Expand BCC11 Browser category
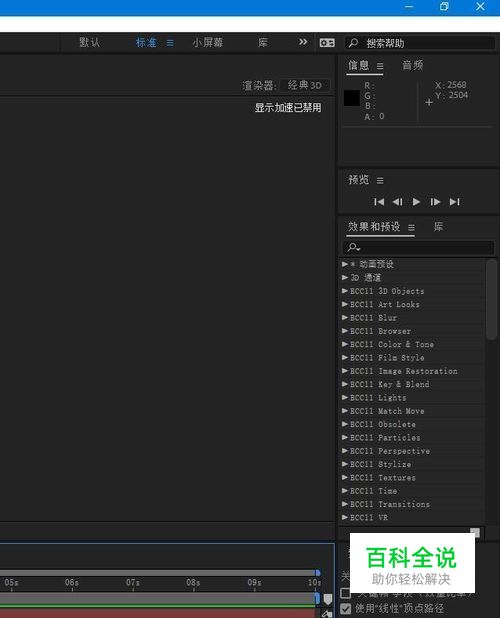The width and height of the screenshot is (500, 618). tap(345, 331)
